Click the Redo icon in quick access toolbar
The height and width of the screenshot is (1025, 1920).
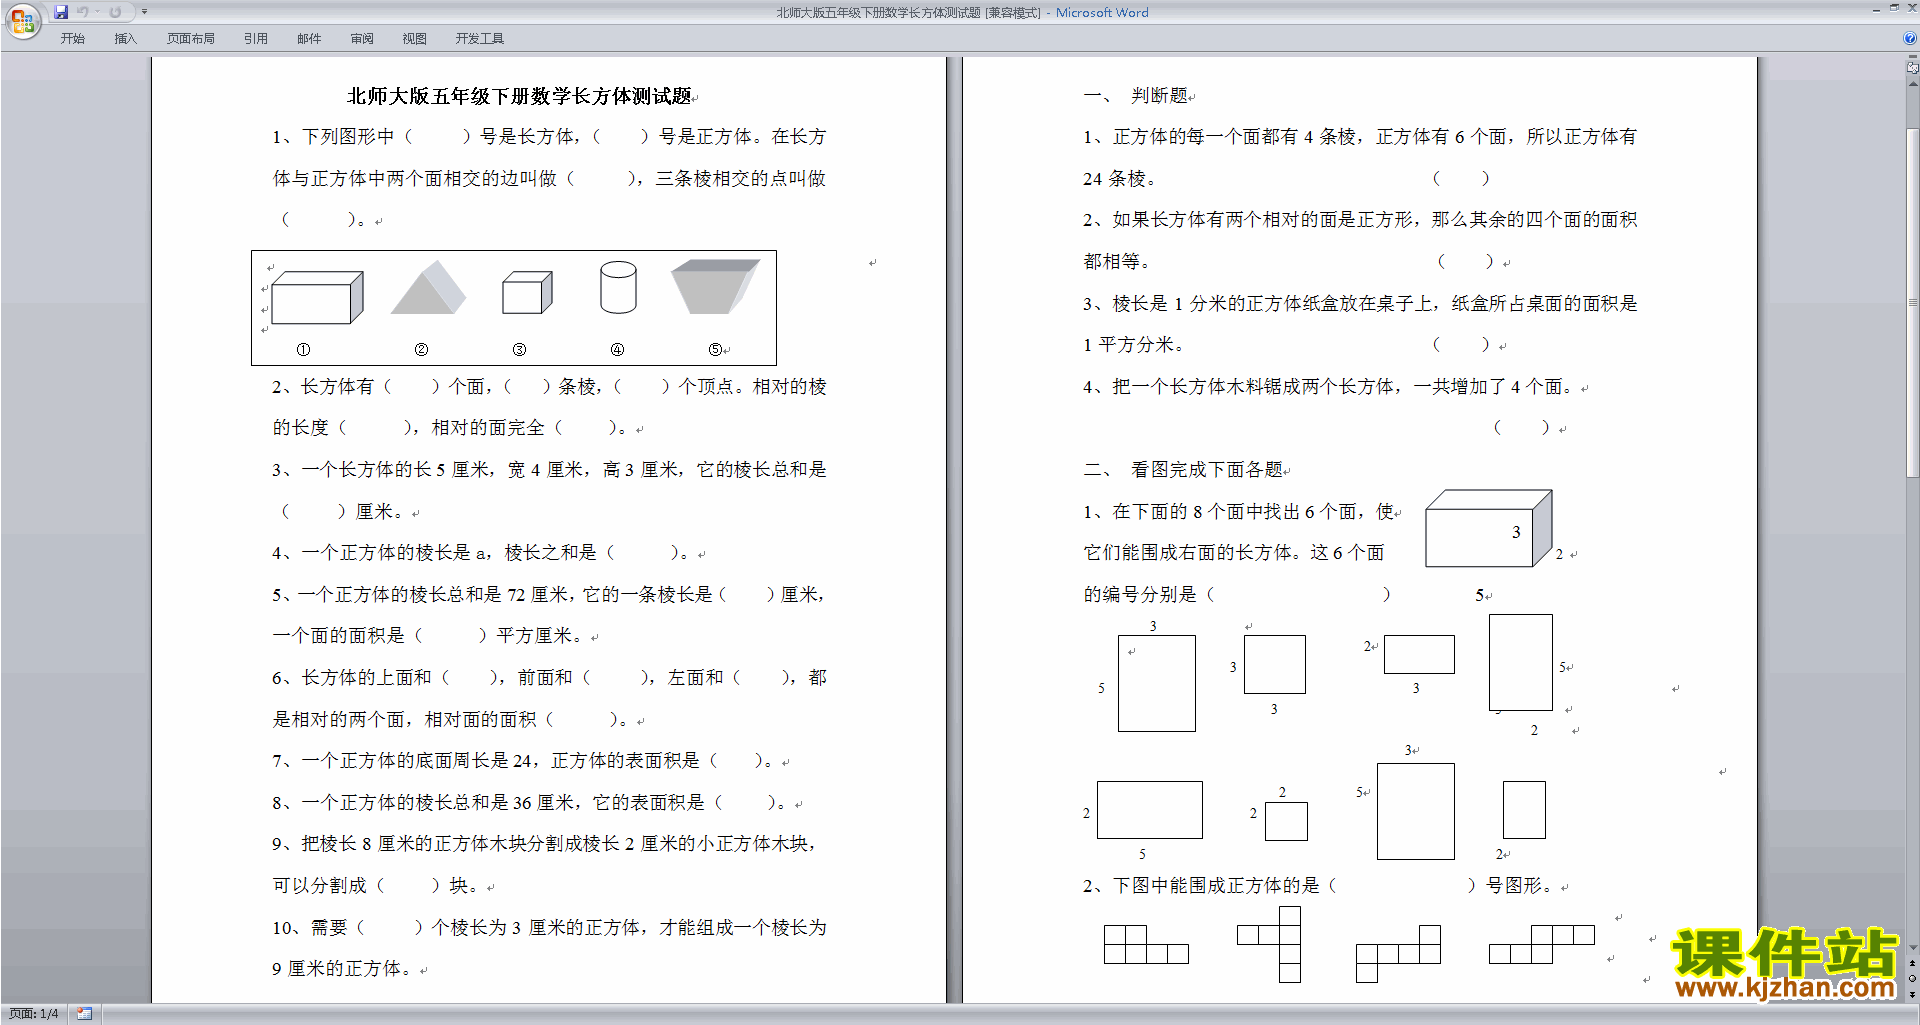(x=115, y=12)
